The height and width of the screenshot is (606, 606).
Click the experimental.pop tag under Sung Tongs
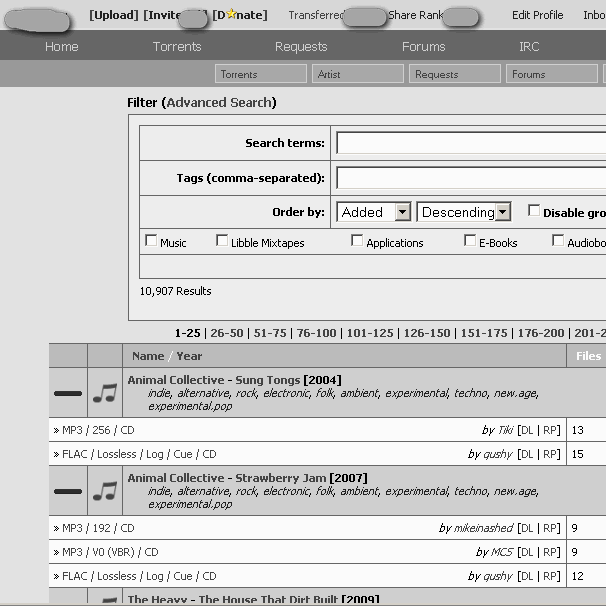190,406
